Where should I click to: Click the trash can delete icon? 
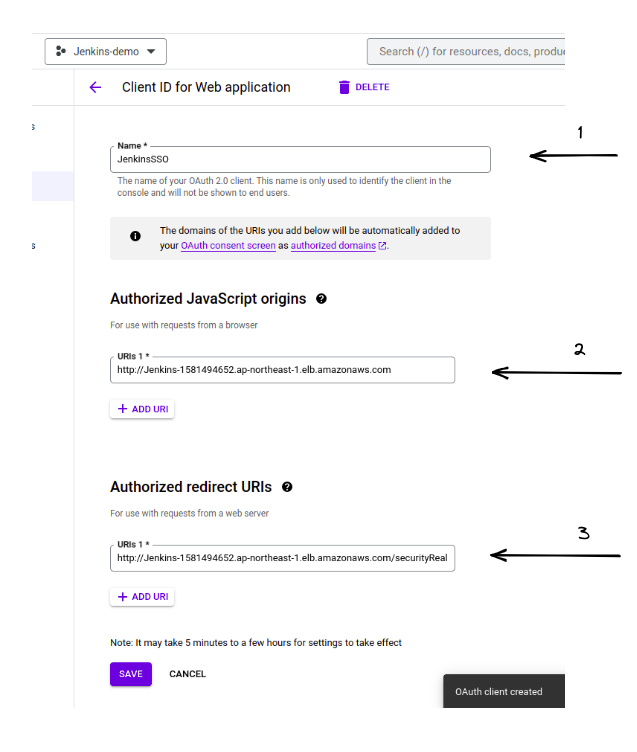345,87
